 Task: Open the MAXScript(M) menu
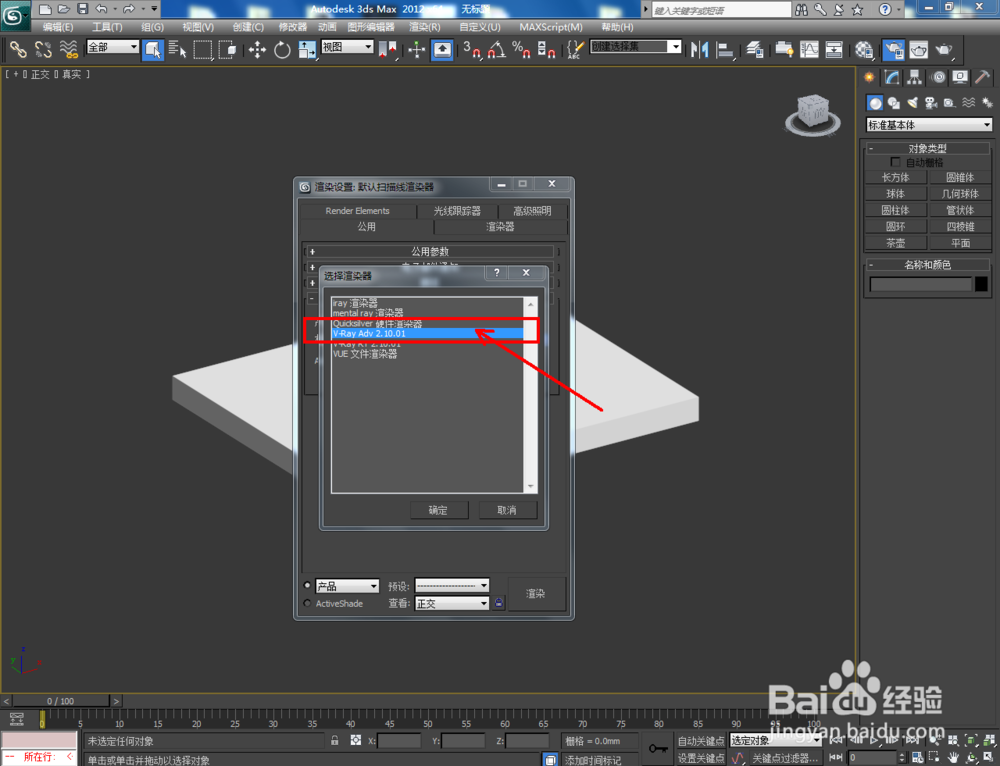tap(550, 27)
